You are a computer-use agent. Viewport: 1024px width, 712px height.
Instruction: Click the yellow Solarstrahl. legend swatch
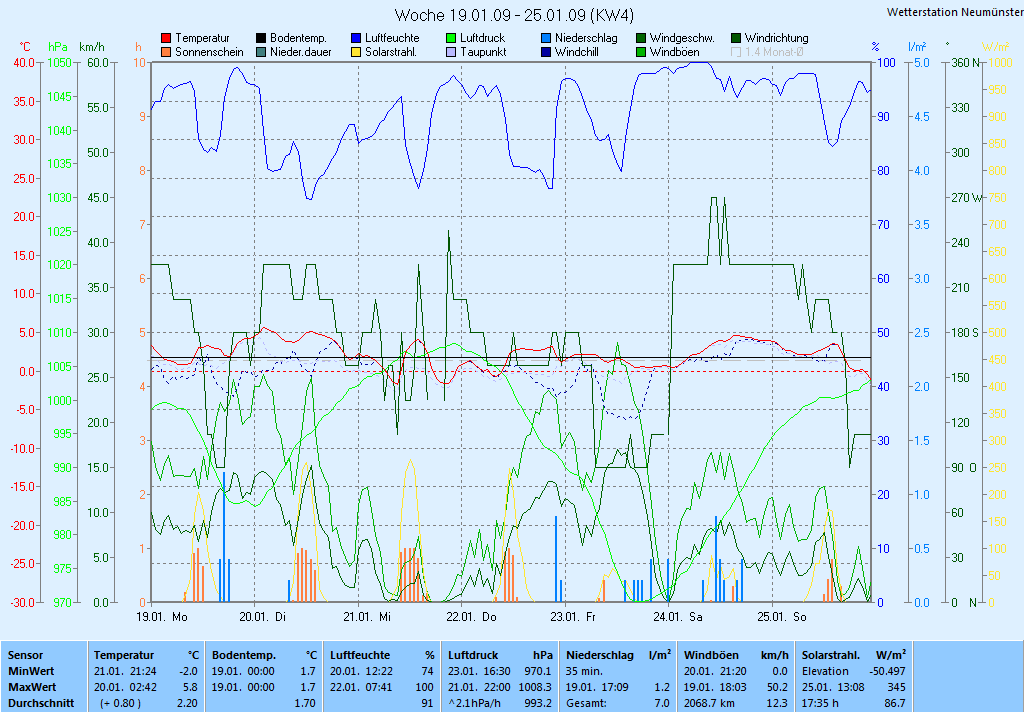[356, 52]
